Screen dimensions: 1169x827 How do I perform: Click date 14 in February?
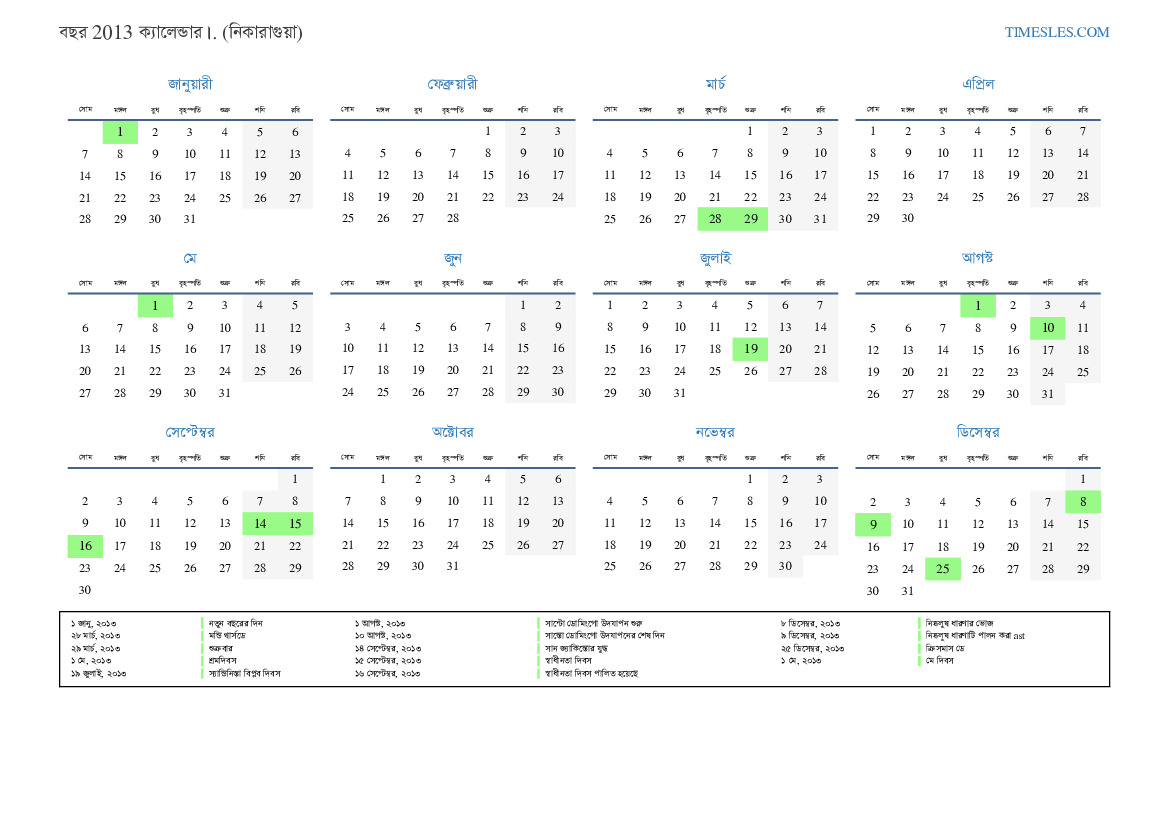[x=453, y=175]
